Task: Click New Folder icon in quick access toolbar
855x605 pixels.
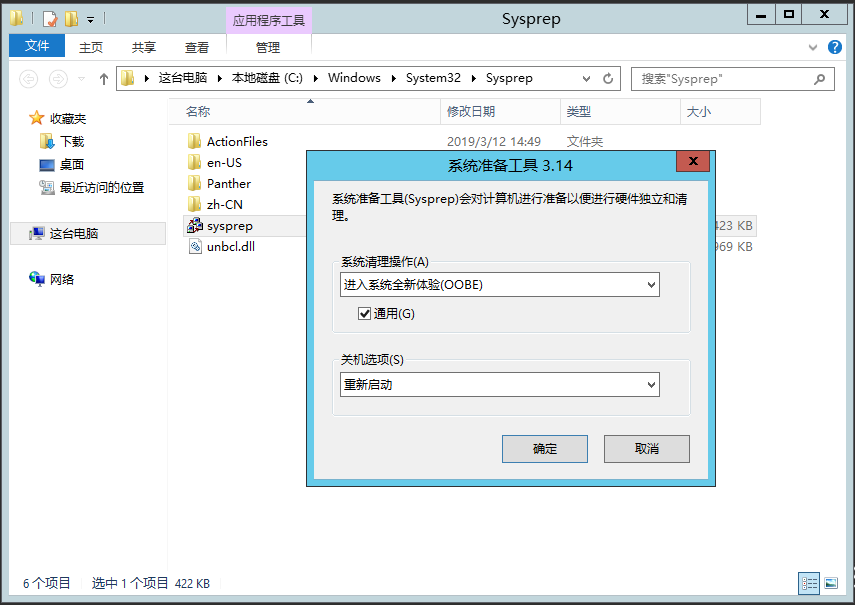Action: coord(71,19)
